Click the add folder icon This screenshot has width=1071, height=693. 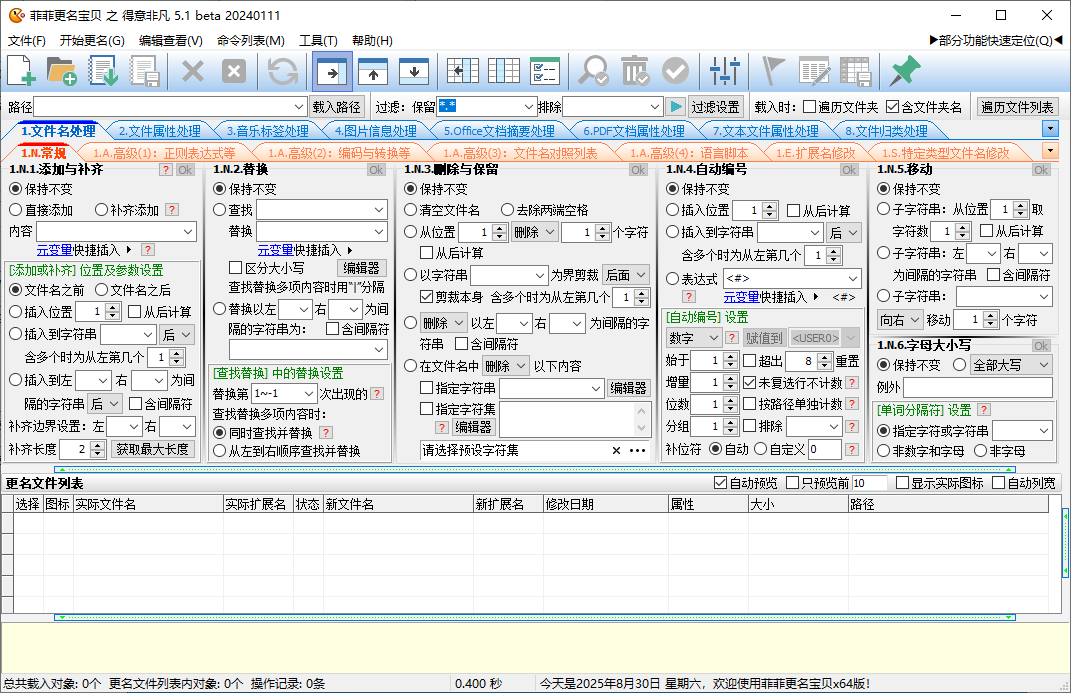[62, 71]
